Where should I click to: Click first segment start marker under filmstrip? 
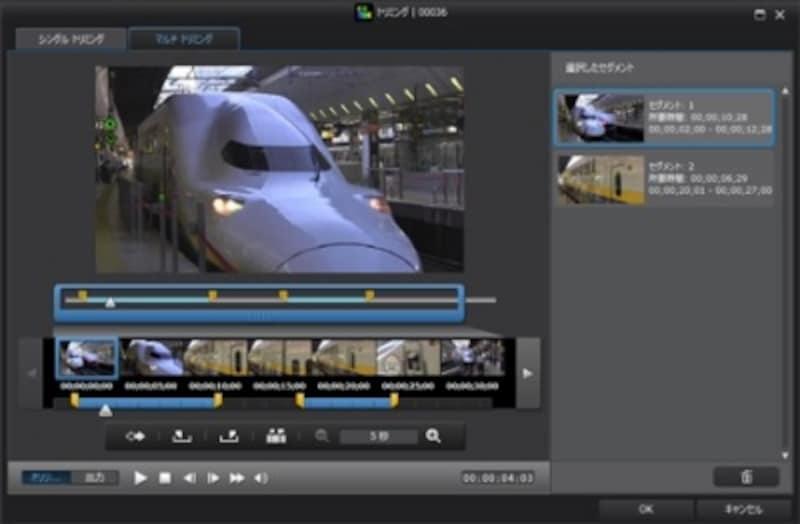(74, 401)
